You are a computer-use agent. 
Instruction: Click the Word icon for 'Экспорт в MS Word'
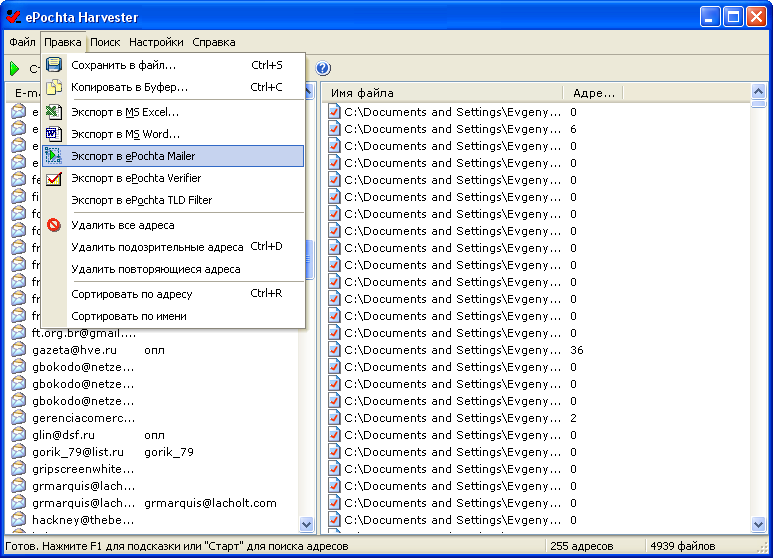(54, 134)
